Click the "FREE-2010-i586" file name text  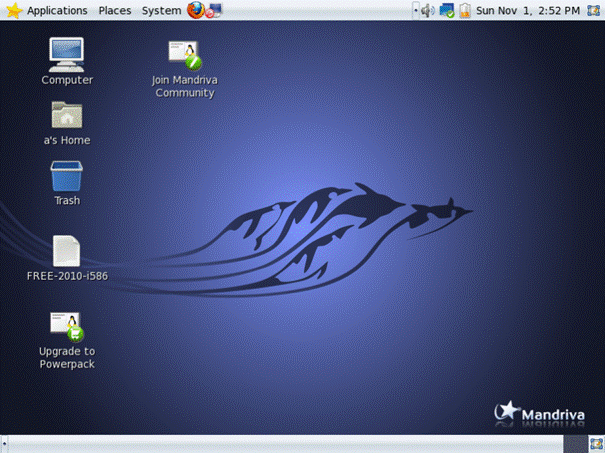pyautogui.click(x=67, y=276)
